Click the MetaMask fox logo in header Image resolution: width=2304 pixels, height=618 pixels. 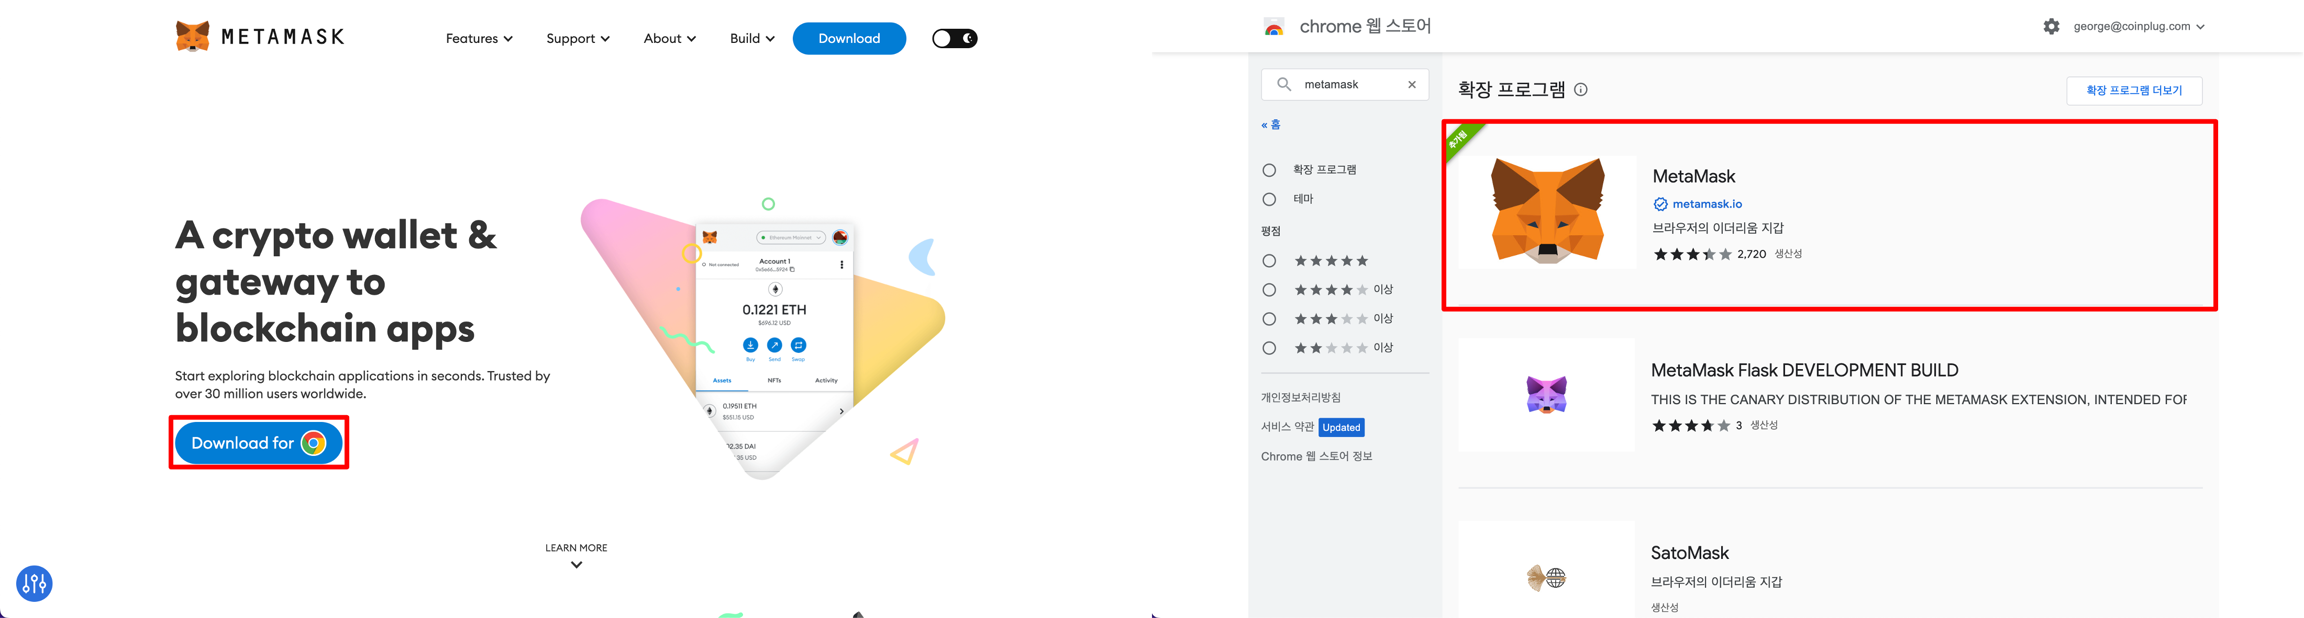point(192,37)
